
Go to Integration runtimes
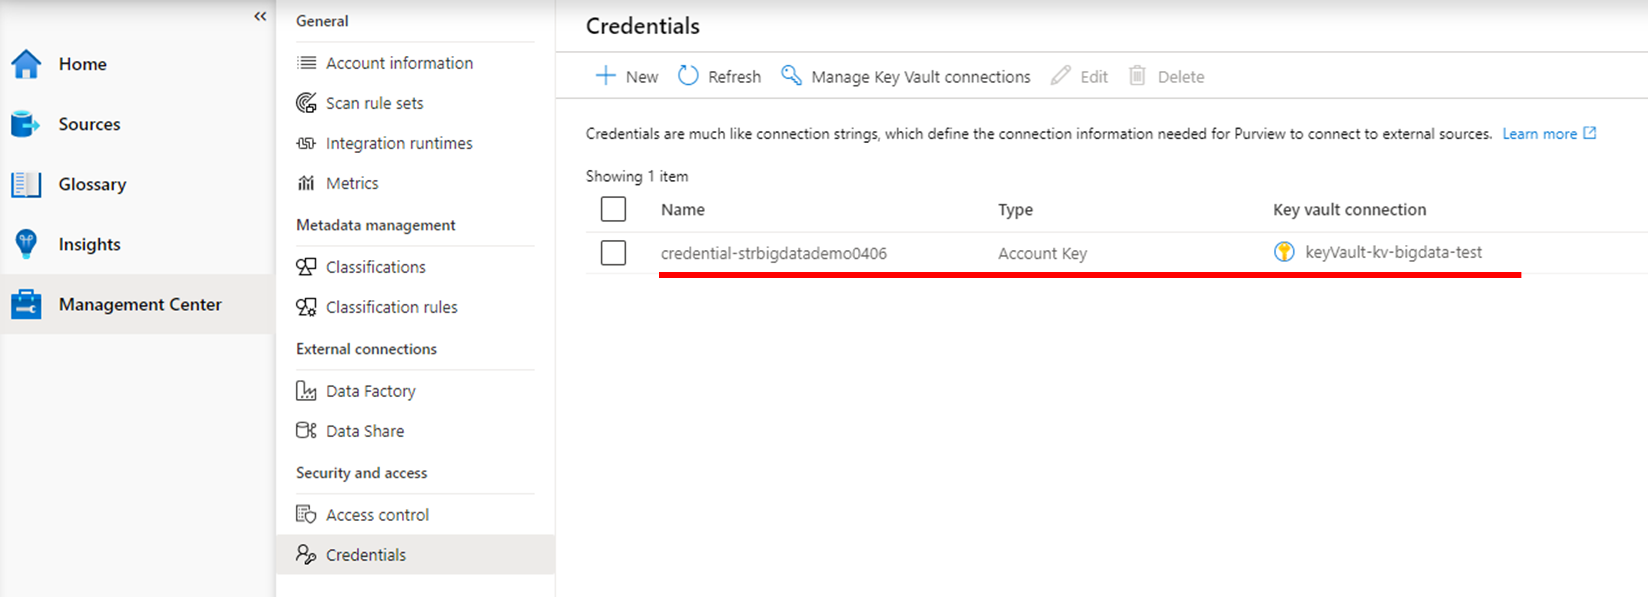pyautogui.click(x=399, y=143)
